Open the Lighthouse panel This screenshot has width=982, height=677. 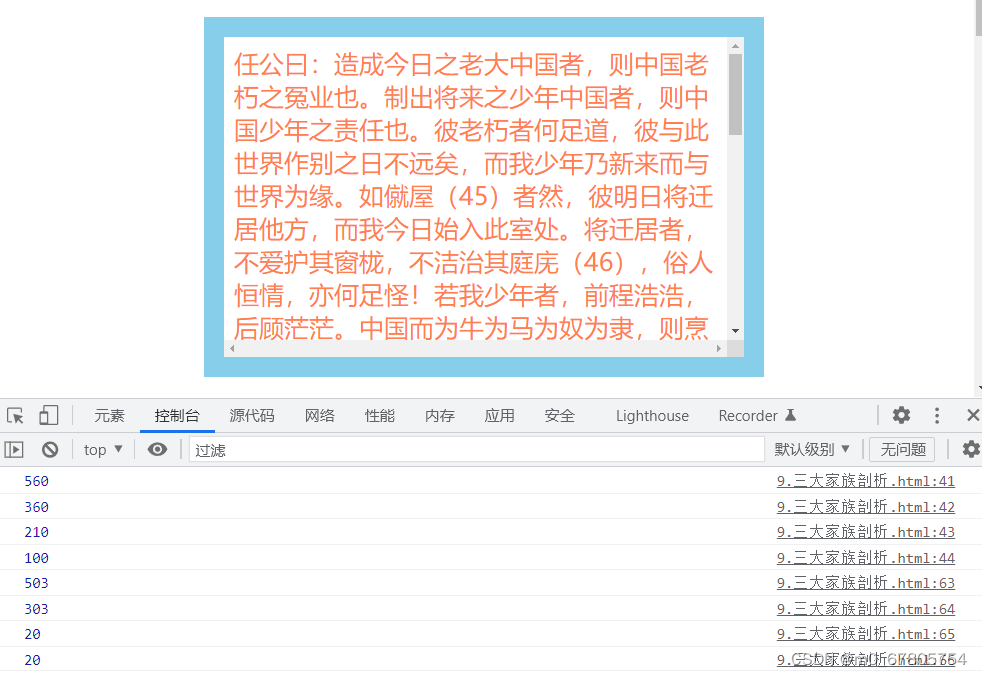tap(651, 415)
